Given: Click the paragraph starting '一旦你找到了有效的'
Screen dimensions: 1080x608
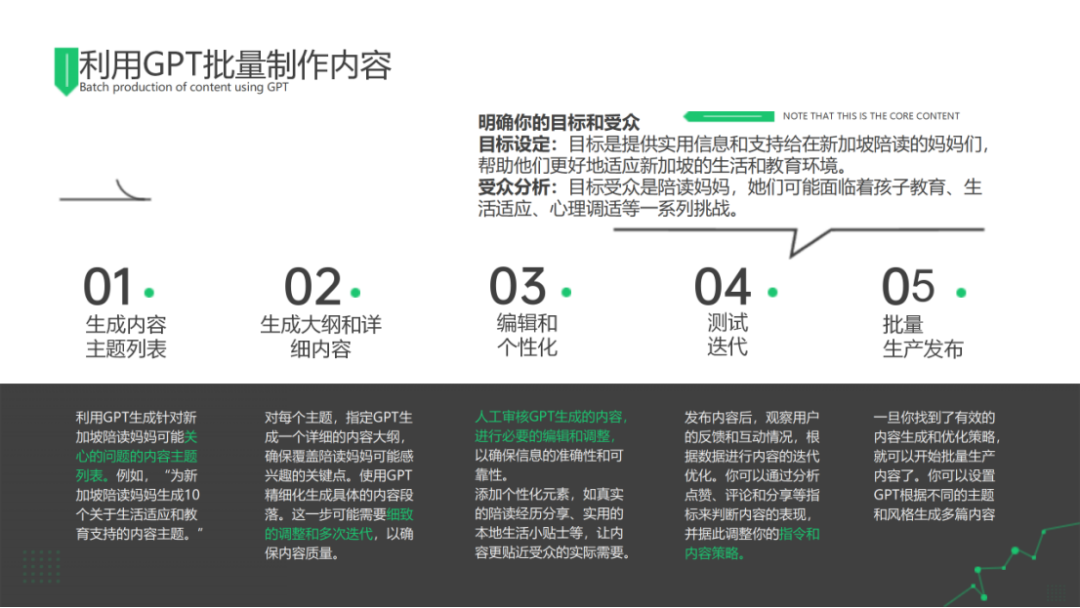Looking at the screenshot, I should [937, 465].
